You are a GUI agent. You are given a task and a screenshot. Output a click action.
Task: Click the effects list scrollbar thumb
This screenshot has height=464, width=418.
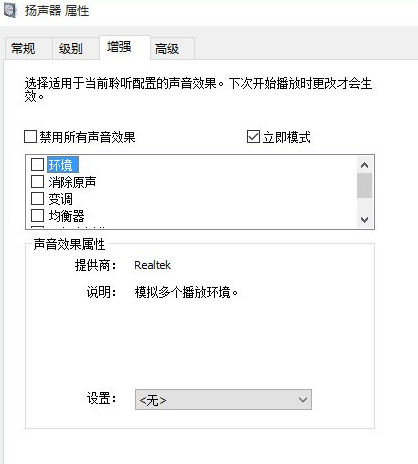[364, 186]
